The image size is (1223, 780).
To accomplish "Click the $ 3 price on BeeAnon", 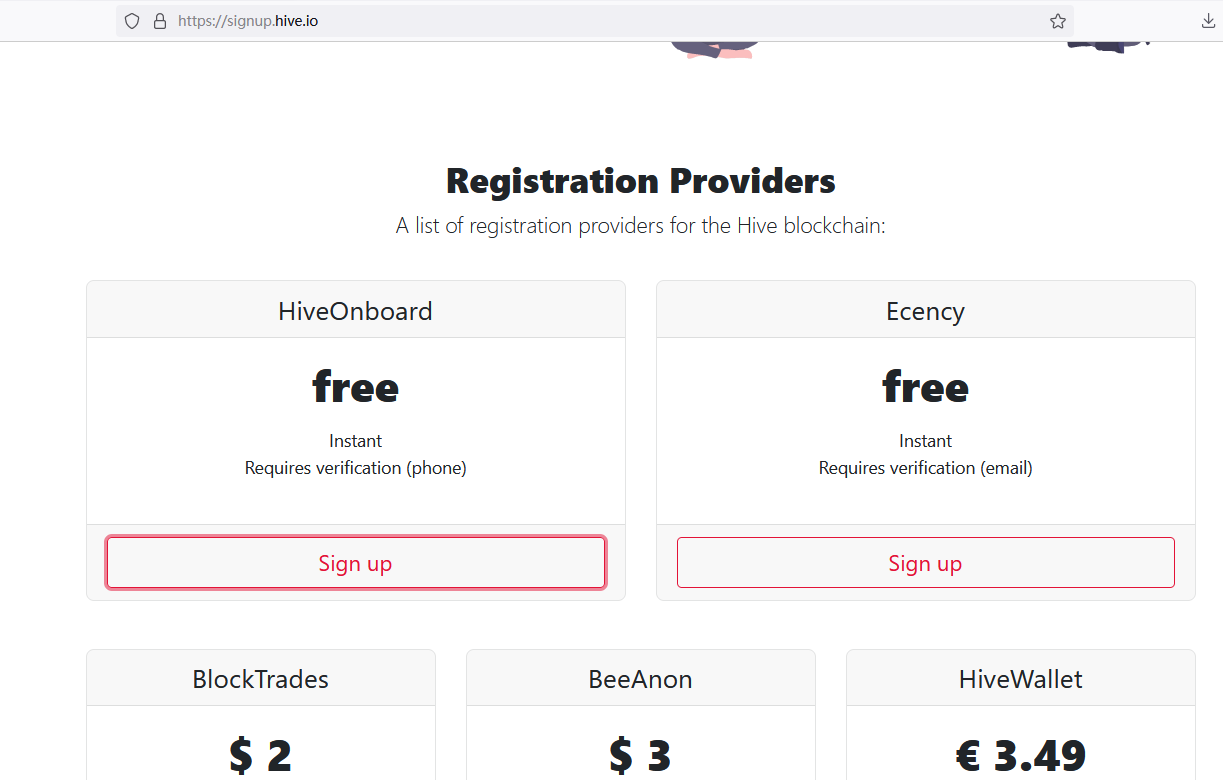I will click(x=640, y=755).
